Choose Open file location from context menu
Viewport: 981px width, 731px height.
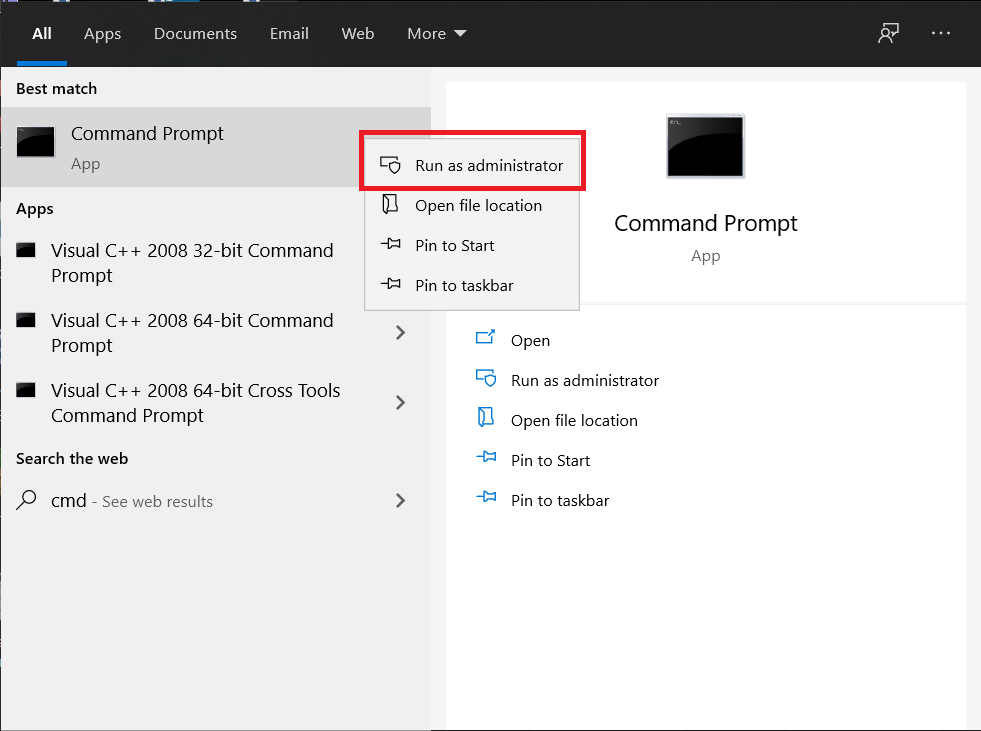pyautogui.click(x=478, y=205)
